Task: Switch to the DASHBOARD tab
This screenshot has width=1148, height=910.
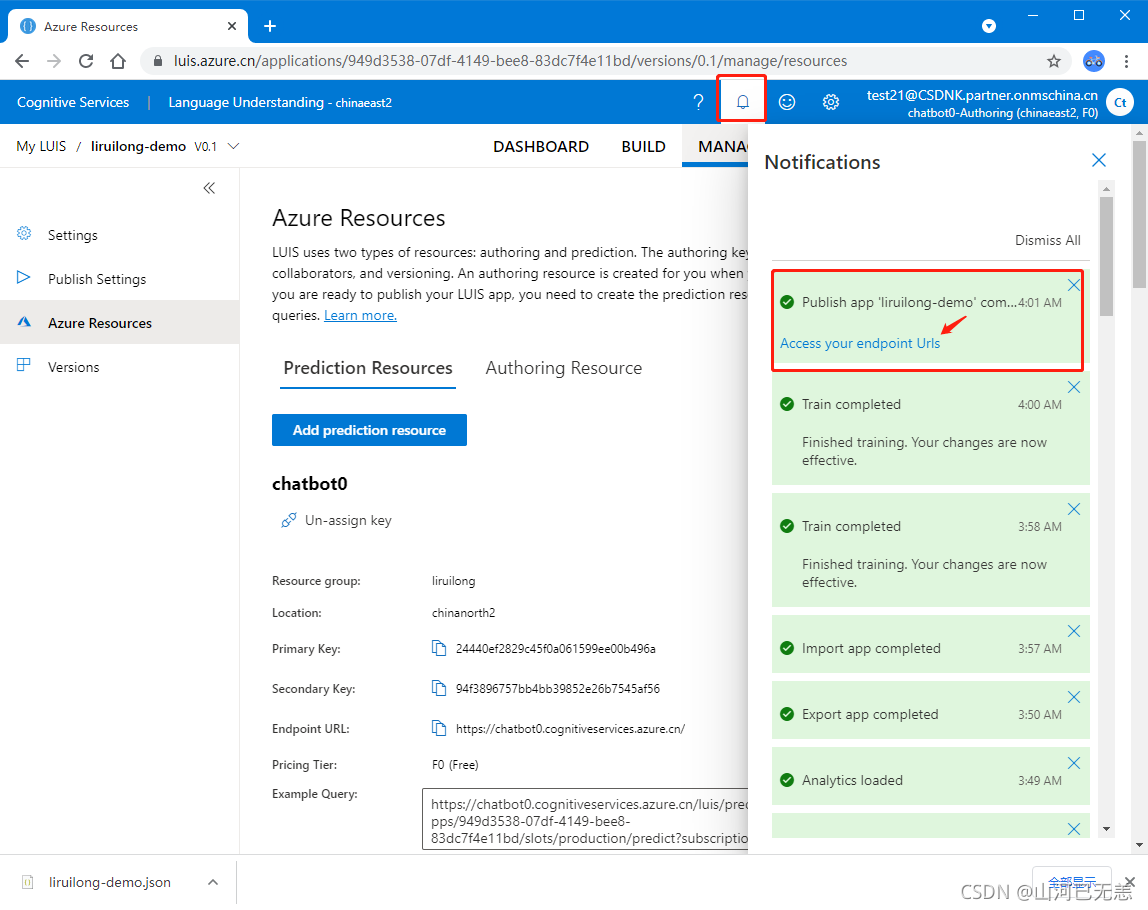Action: click(x=540, y=146)
